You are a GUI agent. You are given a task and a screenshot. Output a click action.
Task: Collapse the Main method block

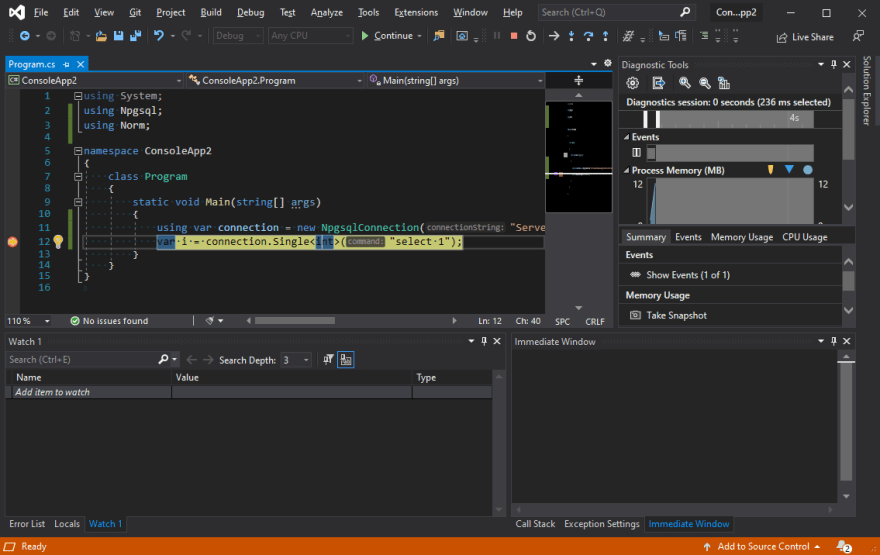[x=78, y=202]
